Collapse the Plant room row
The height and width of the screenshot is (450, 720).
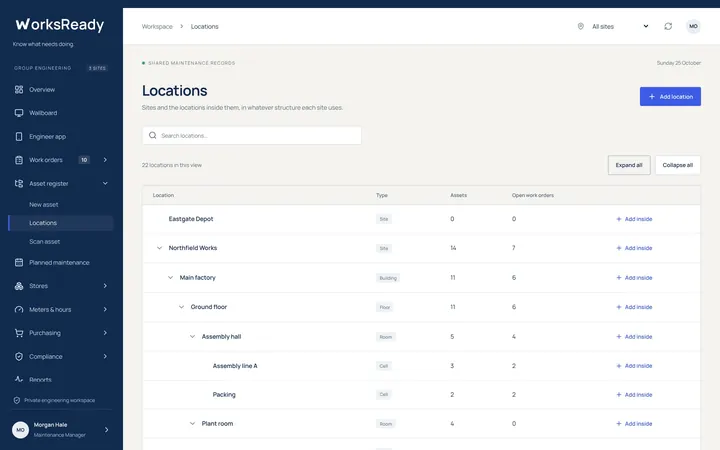(x=192, y=423)
